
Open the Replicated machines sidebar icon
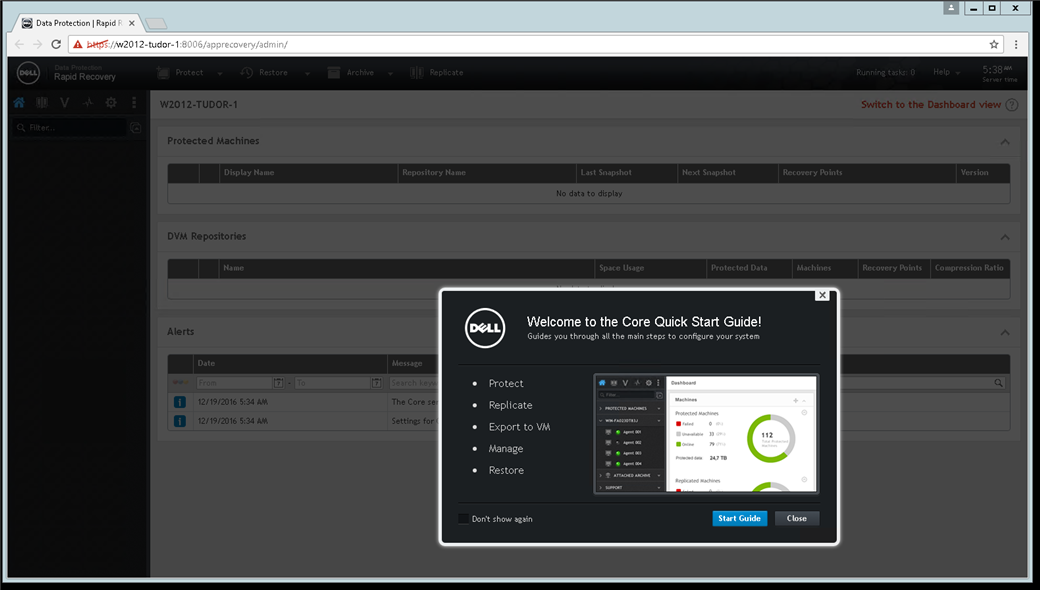42,102
